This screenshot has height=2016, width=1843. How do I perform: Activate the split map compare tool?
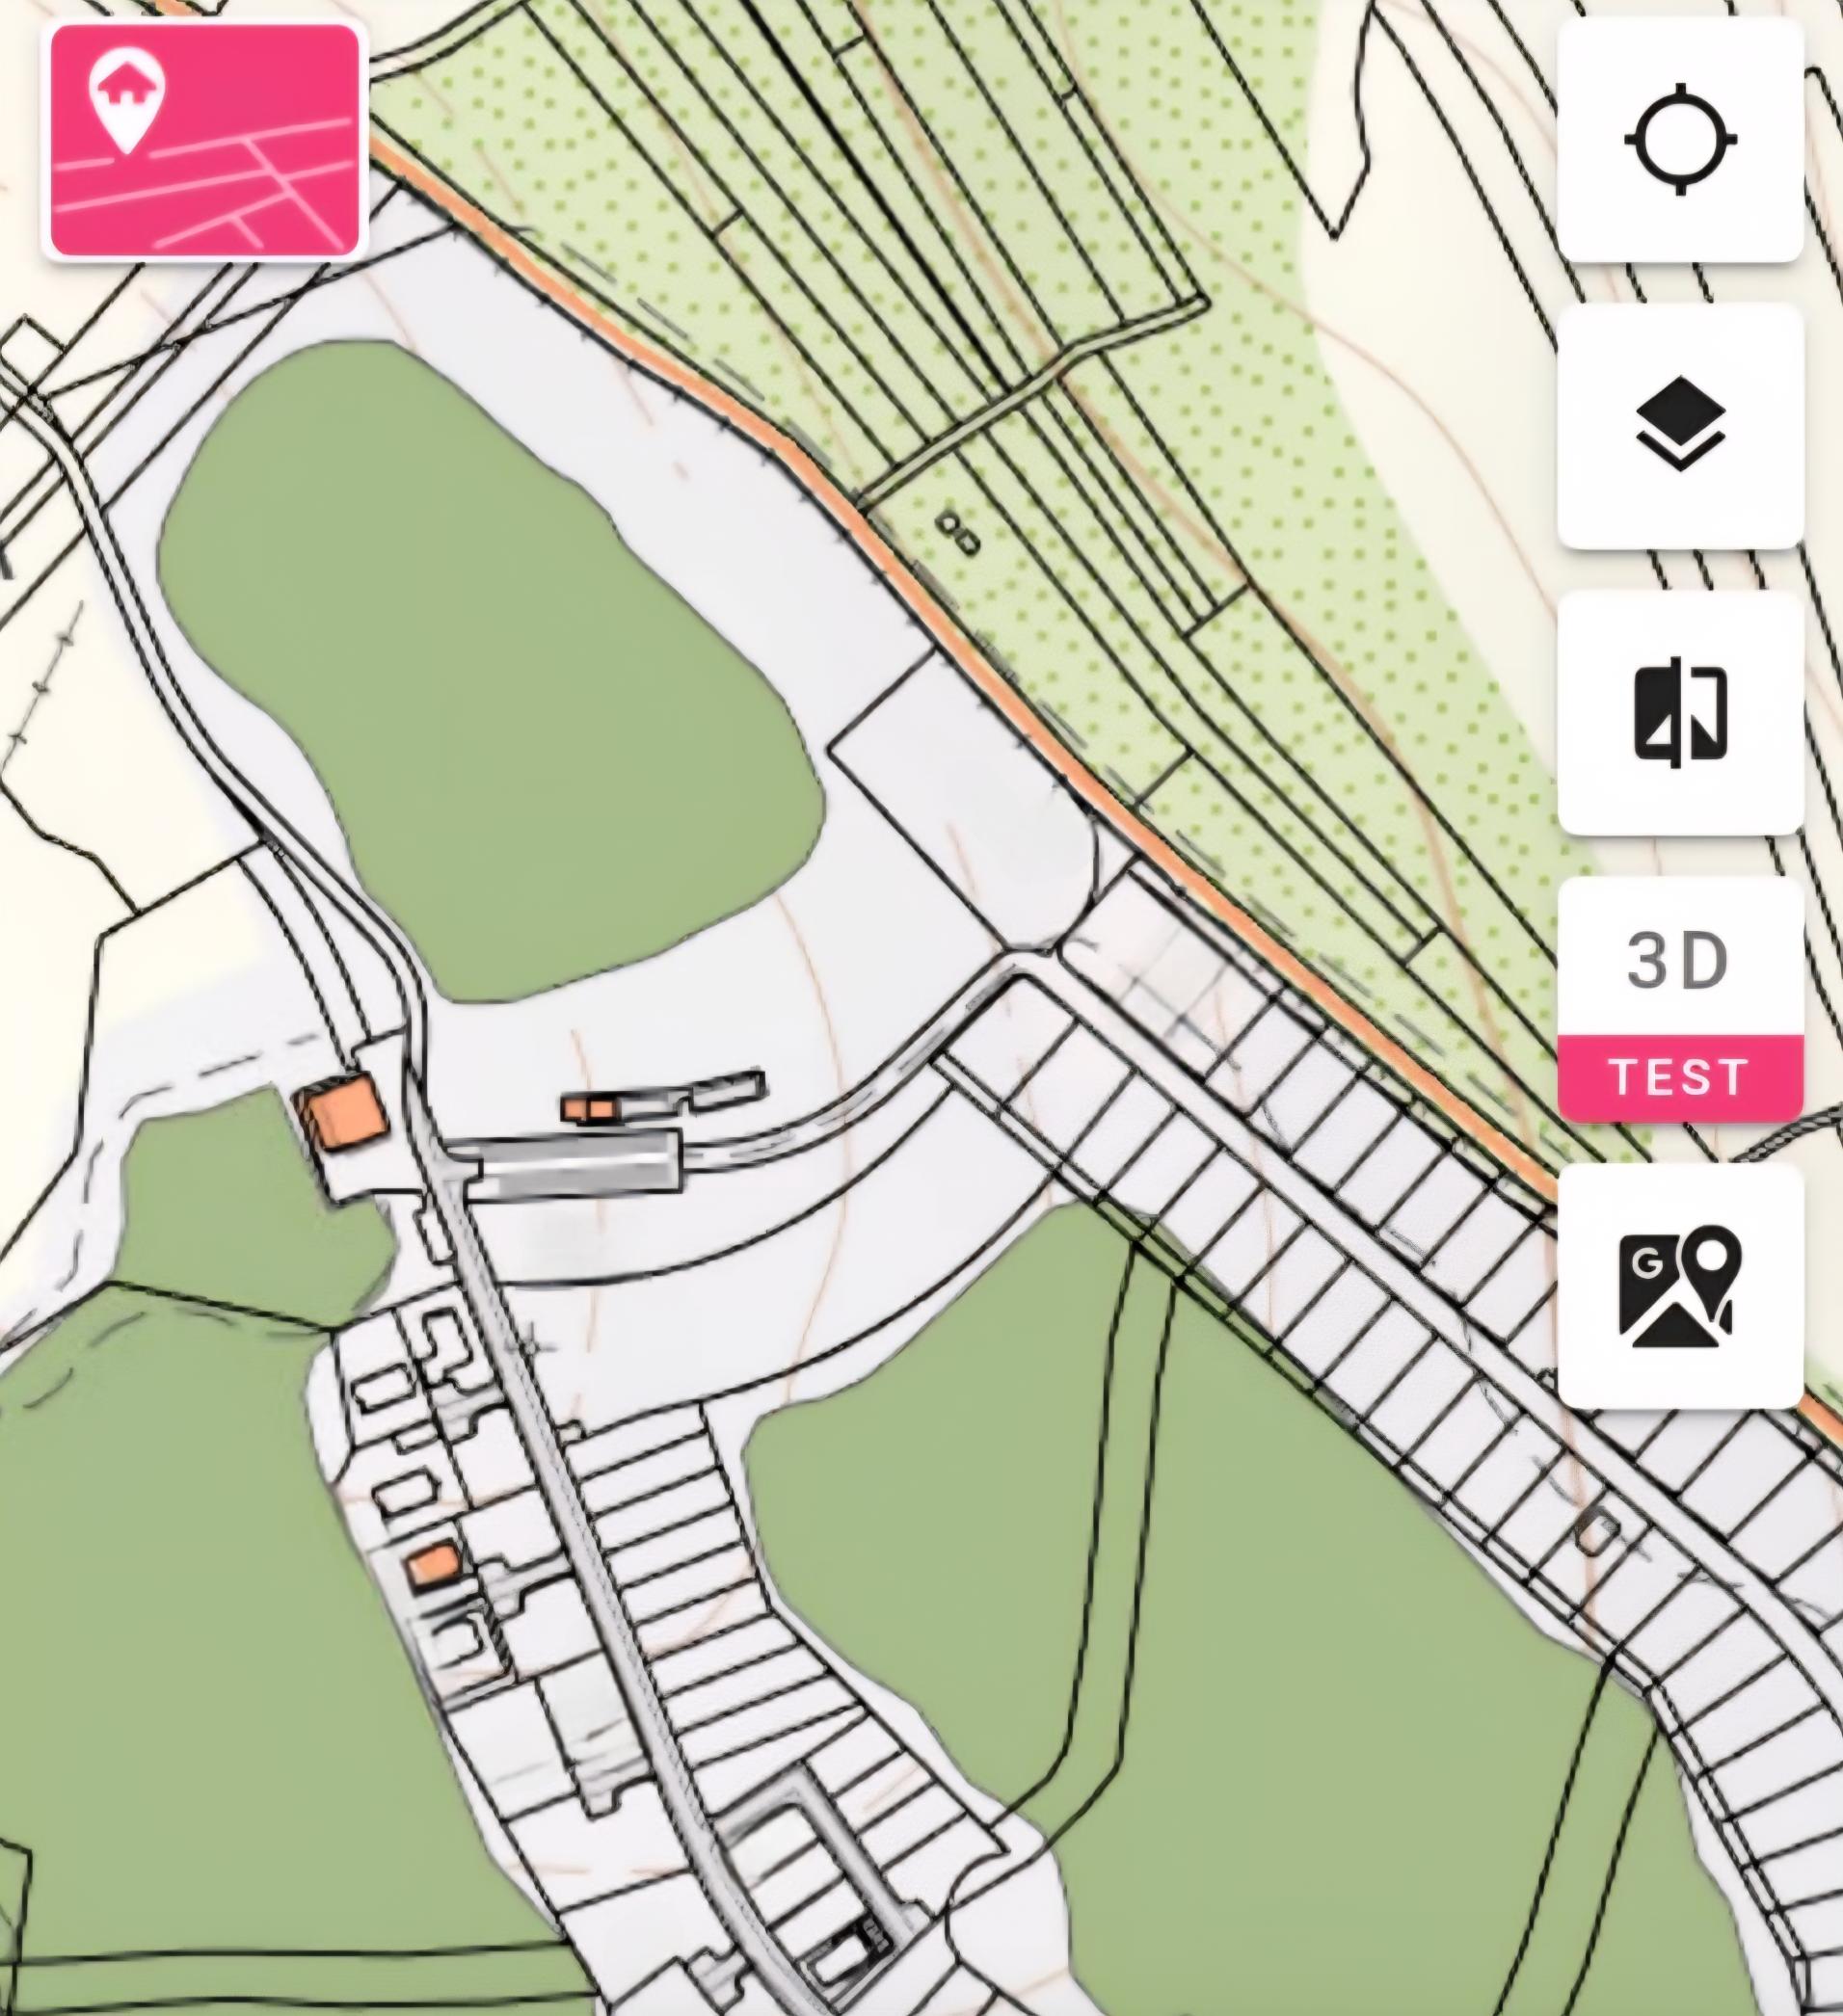click(x=1680, y=714)
